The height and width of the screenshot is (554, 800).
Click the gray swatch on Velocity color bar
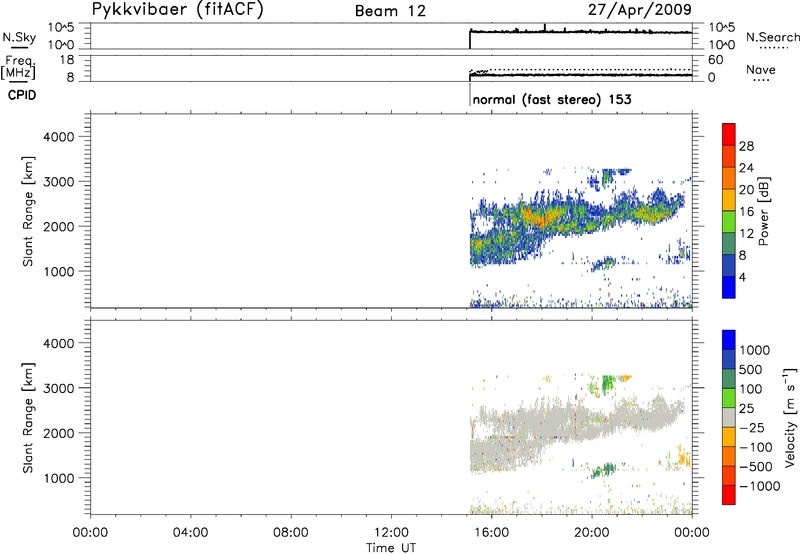click(729, 417)
